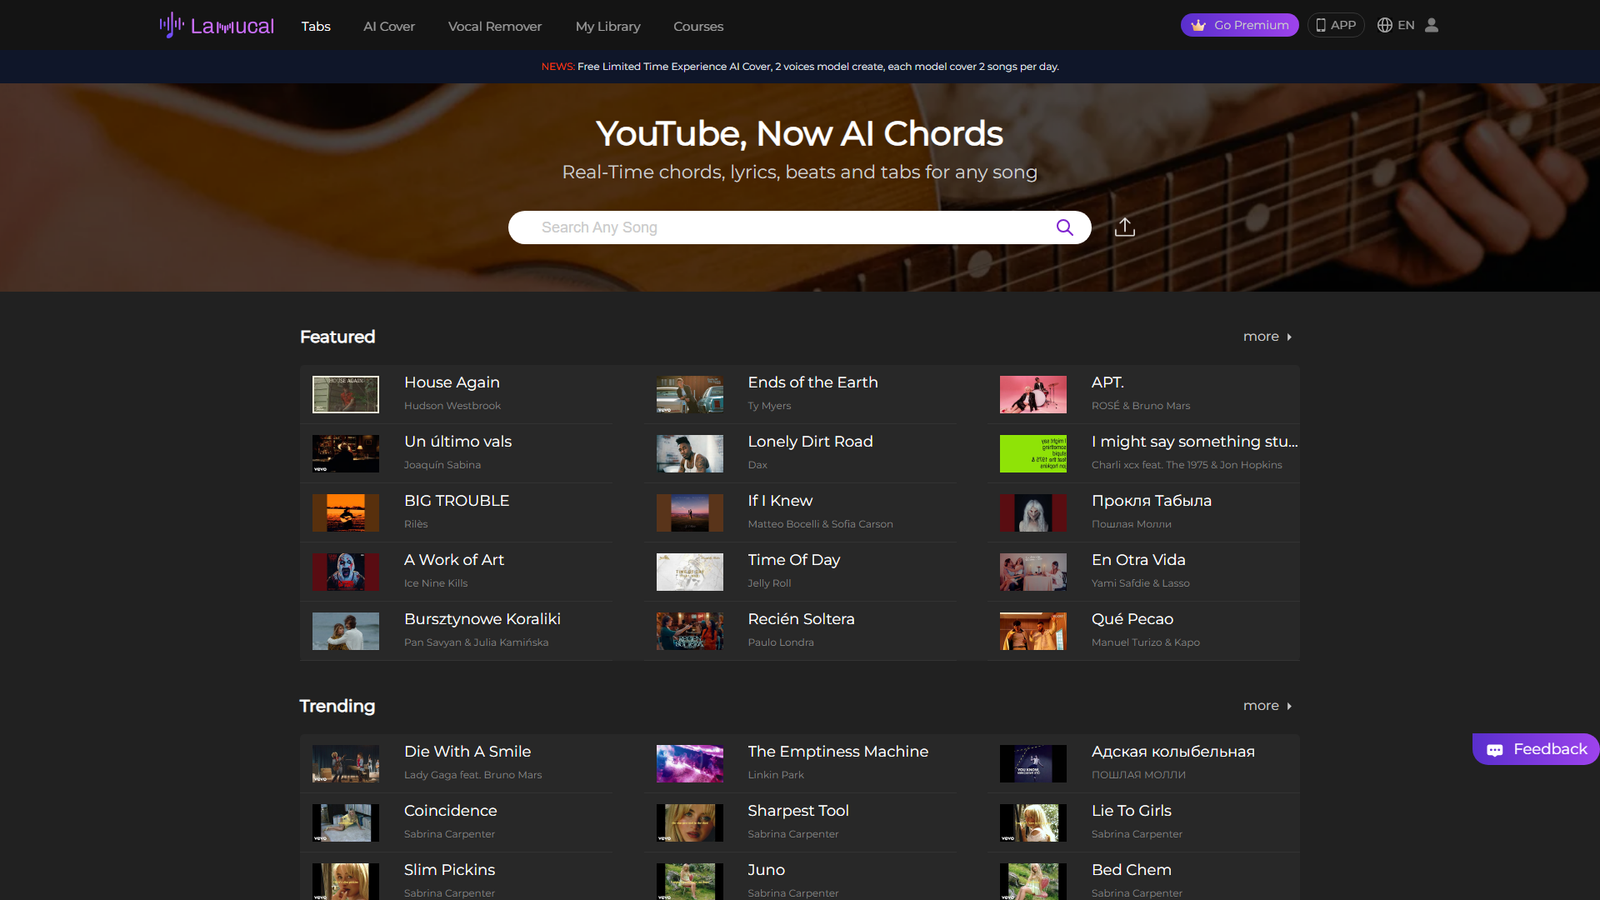Open I might say something thumbnail
1600x900 pixels.
[1033, 453]
